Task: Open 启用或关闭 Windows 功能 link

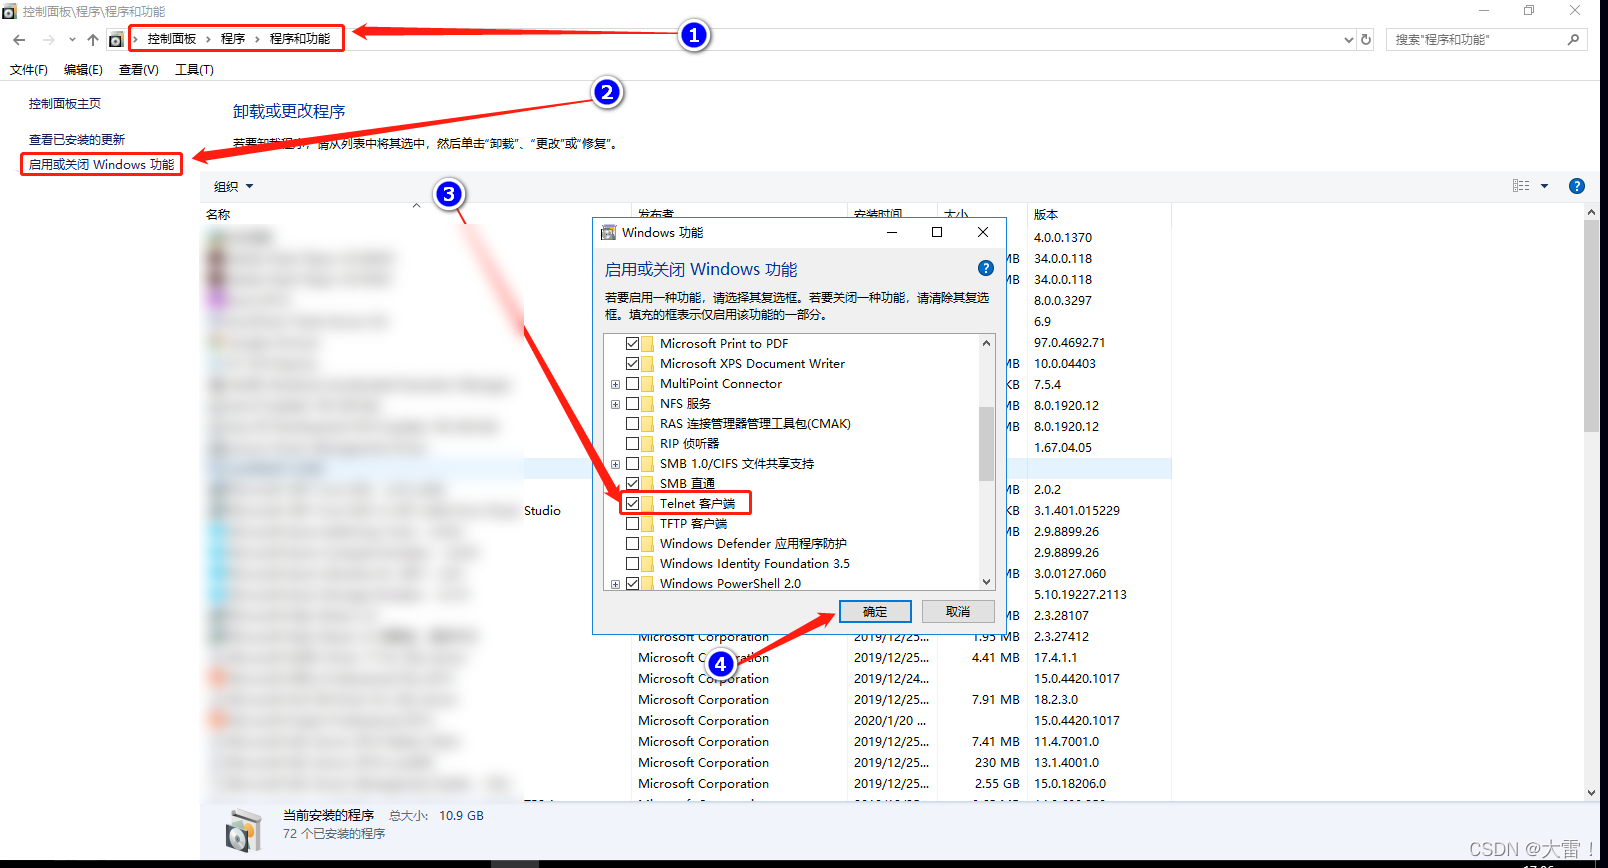Action: (101, 165)
